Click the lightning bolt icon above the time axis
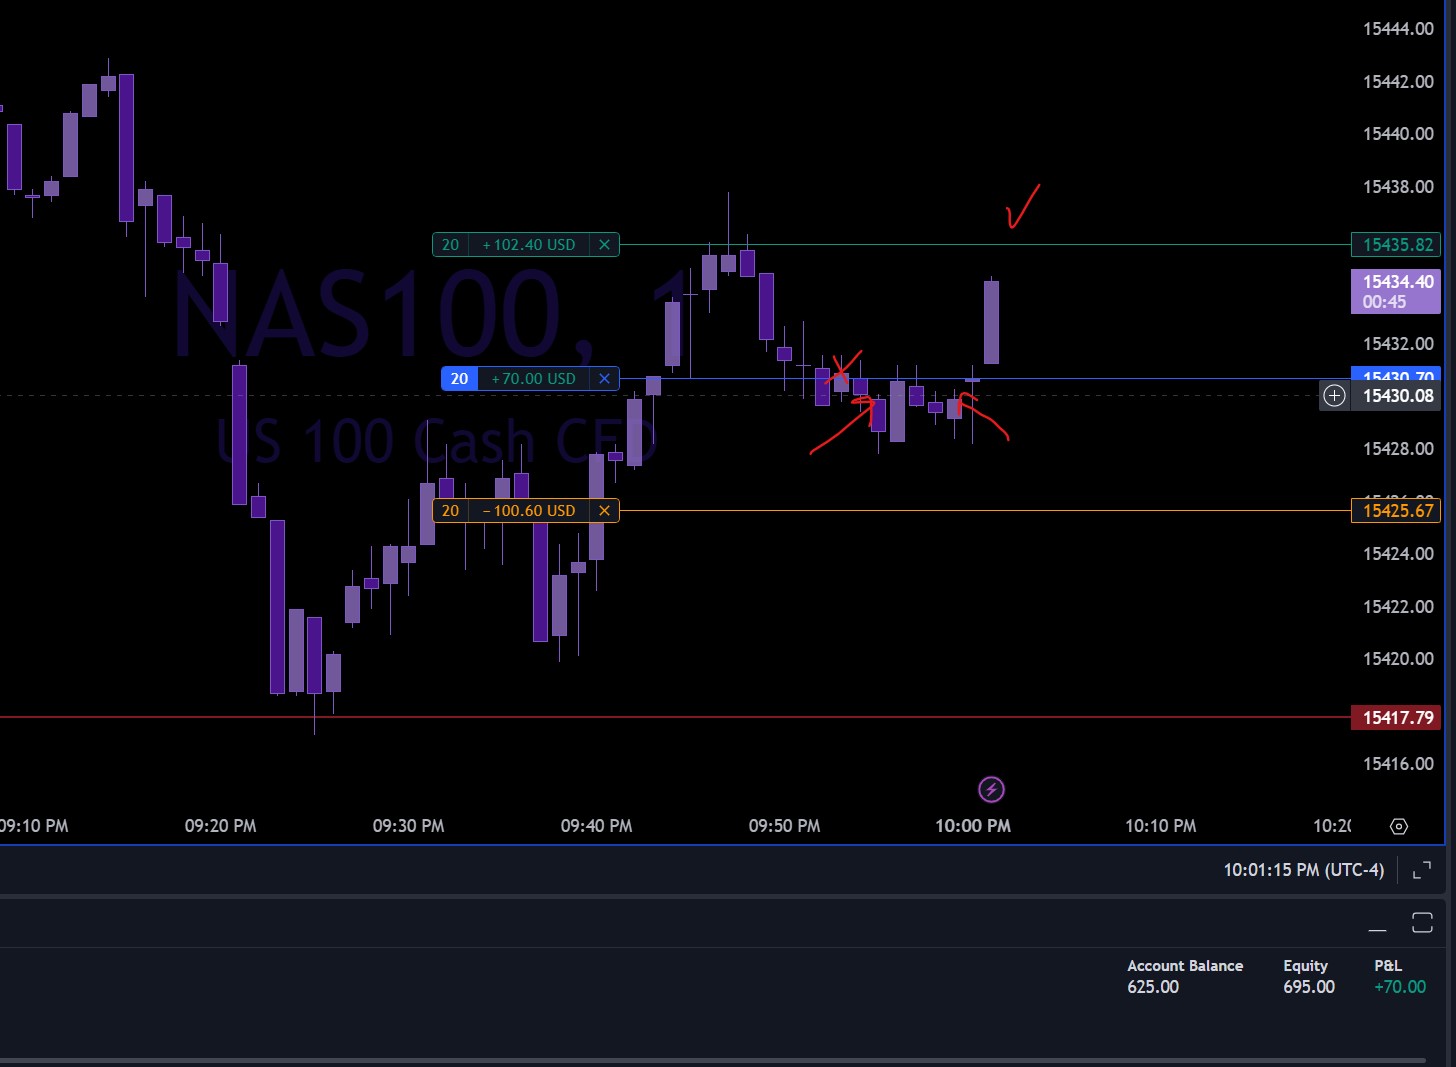Viewport: 1456px width, 1067px height. pyautogui.click(x=991, y=790)
